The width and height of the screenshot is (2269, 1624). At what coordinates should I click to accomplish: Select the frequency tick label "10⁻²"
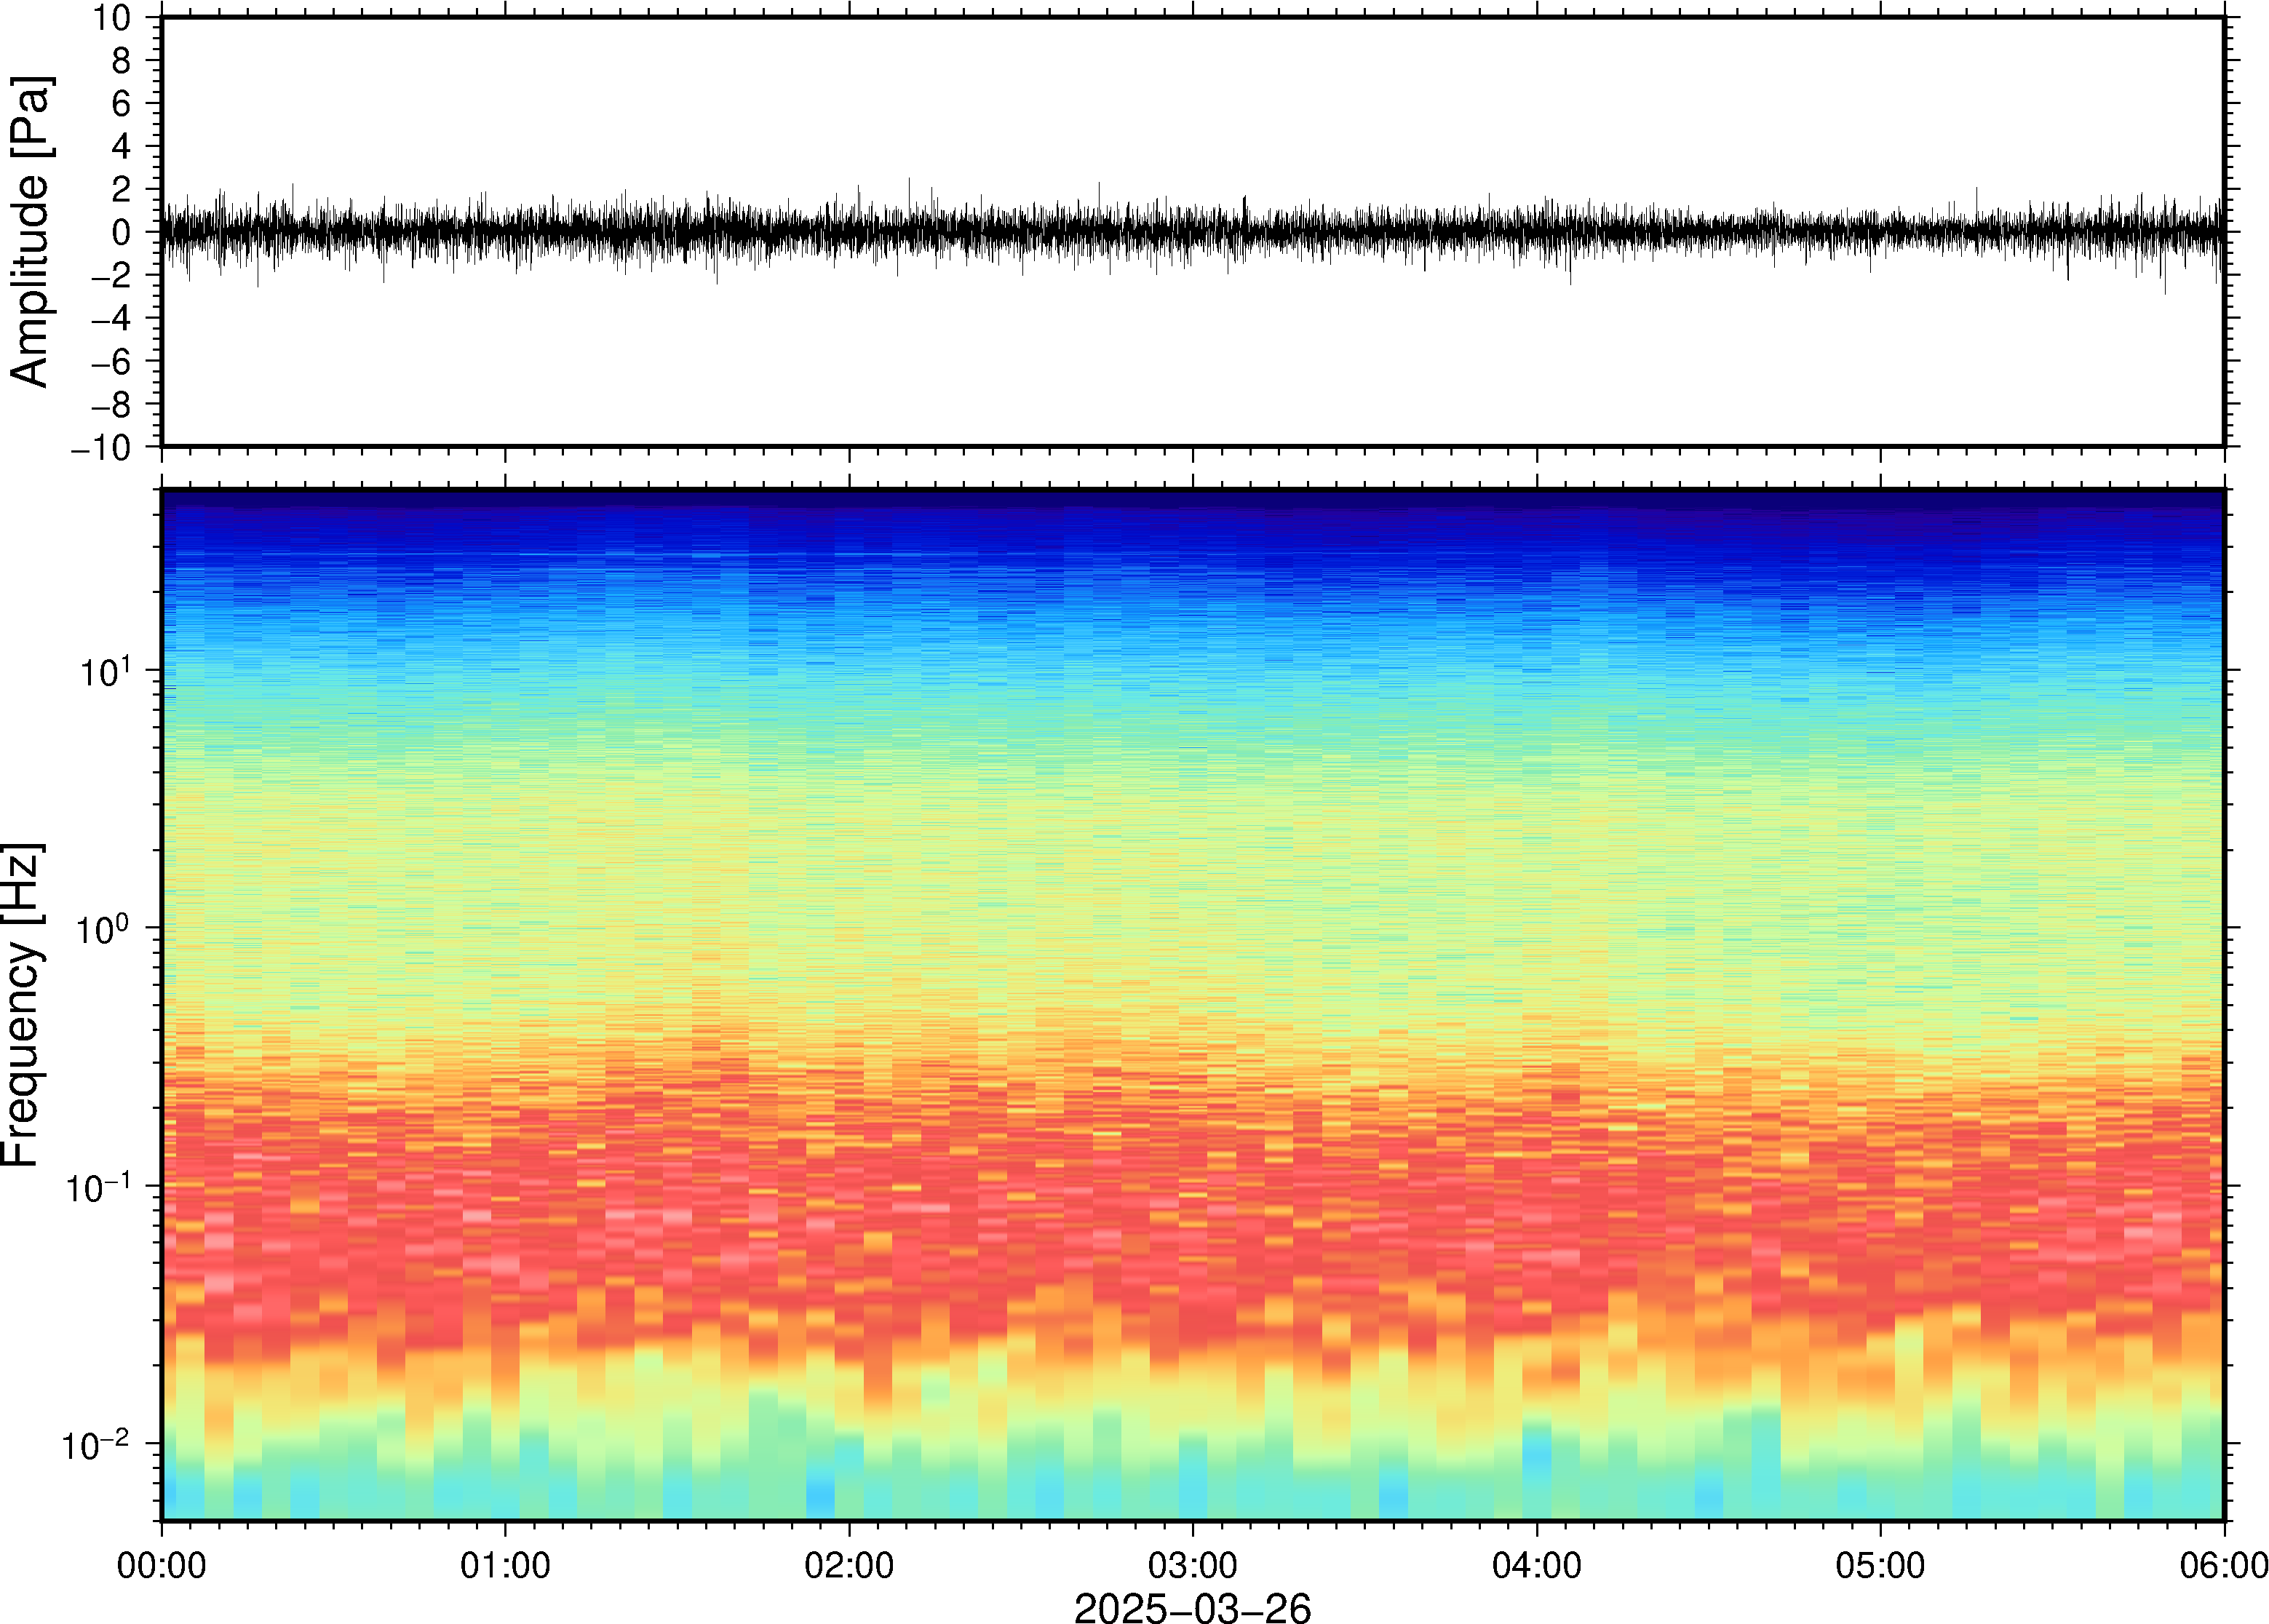coord(97,1443)
